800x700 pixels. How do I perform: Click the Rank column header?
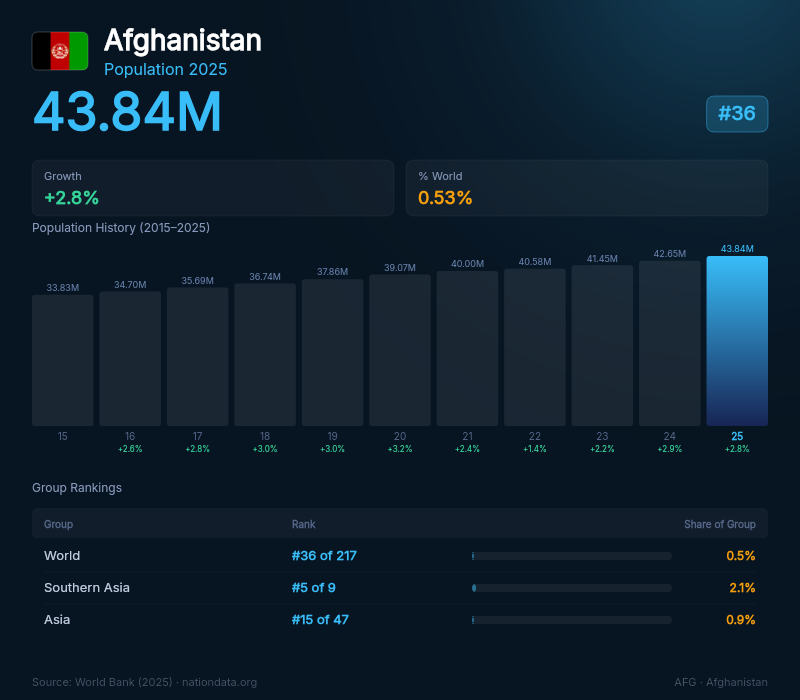click(x=304, y=524)
